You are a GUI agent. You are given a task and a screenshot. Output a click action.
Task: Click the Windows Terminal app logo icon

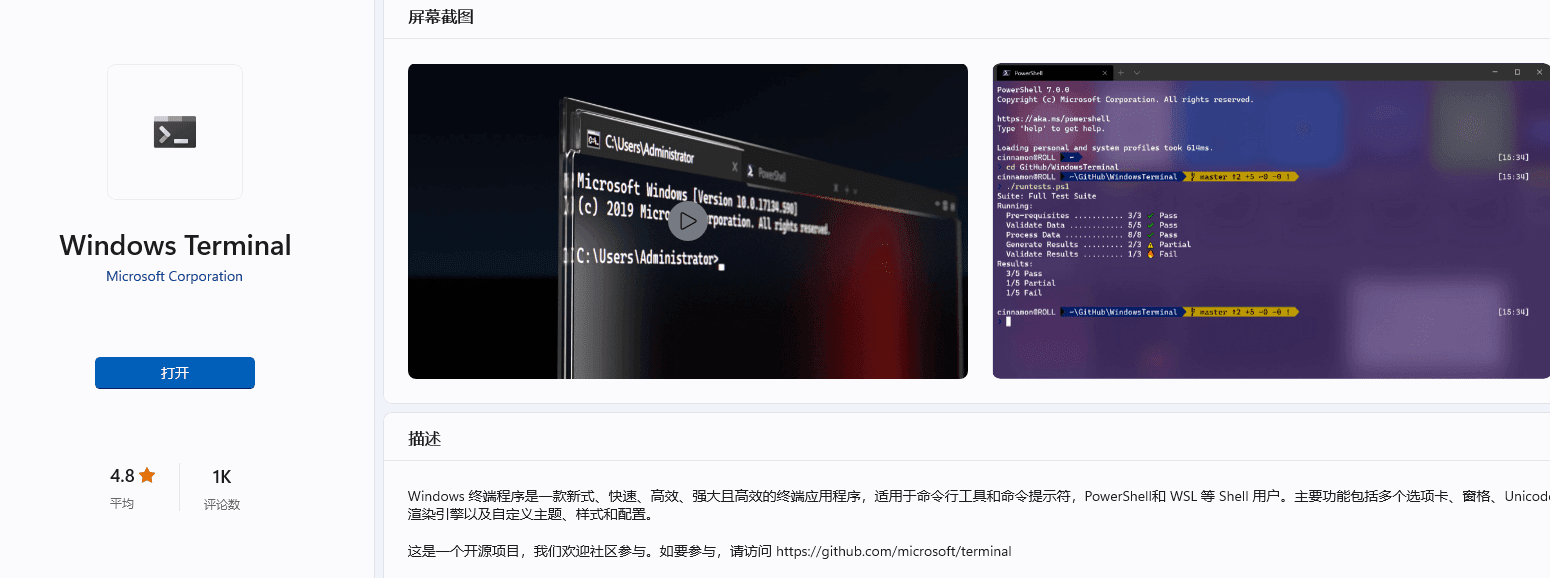click(x=174, y=131)
